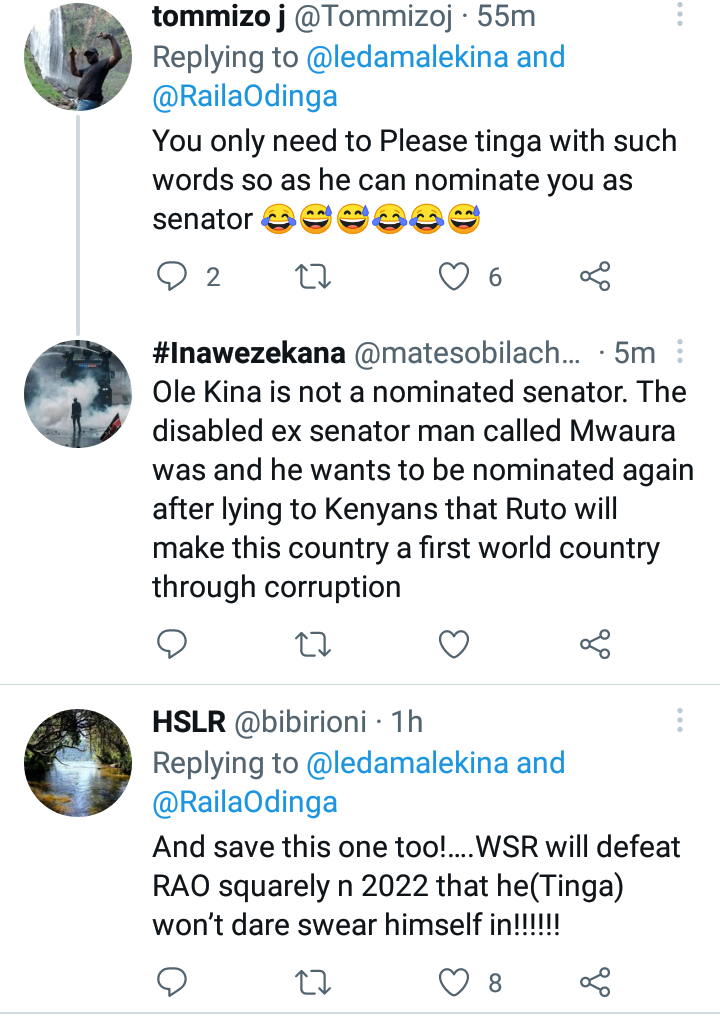The width and height of the screenshot is (720, 1017).
Task: Retweet tommizo j's tweet
Action: [313, 277]
